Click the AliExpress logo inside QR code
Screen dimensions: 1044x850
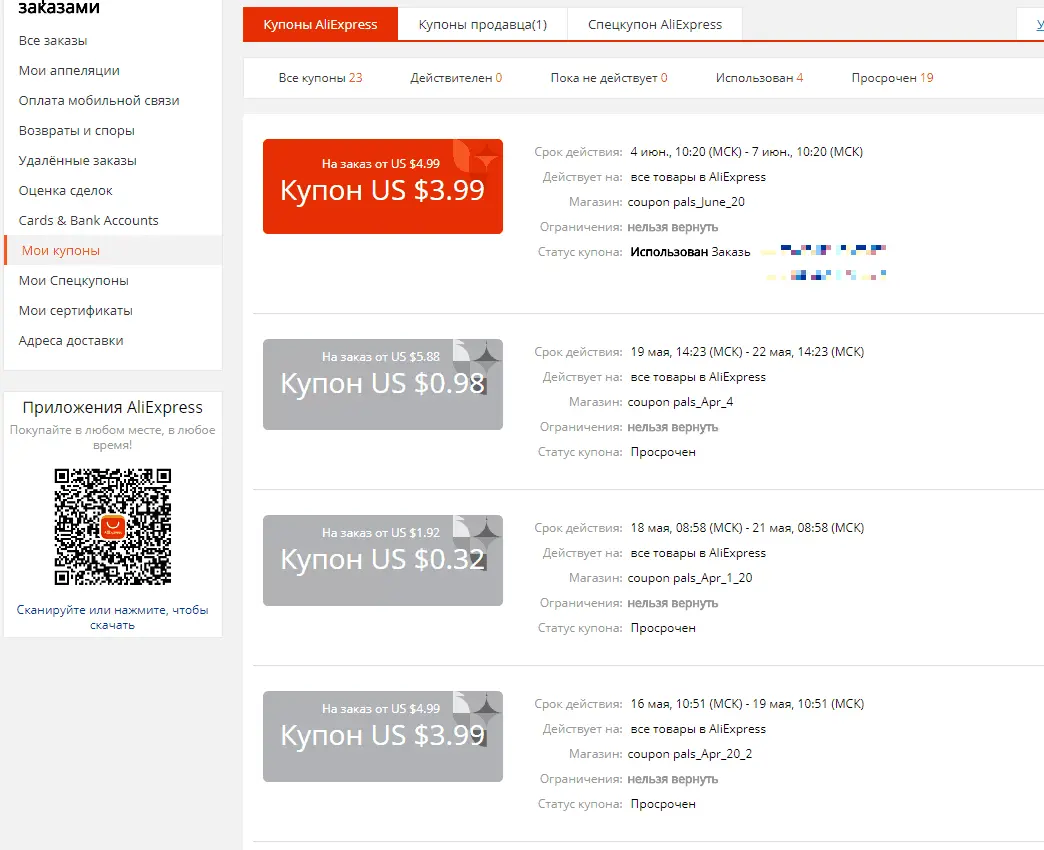[113, 527]
